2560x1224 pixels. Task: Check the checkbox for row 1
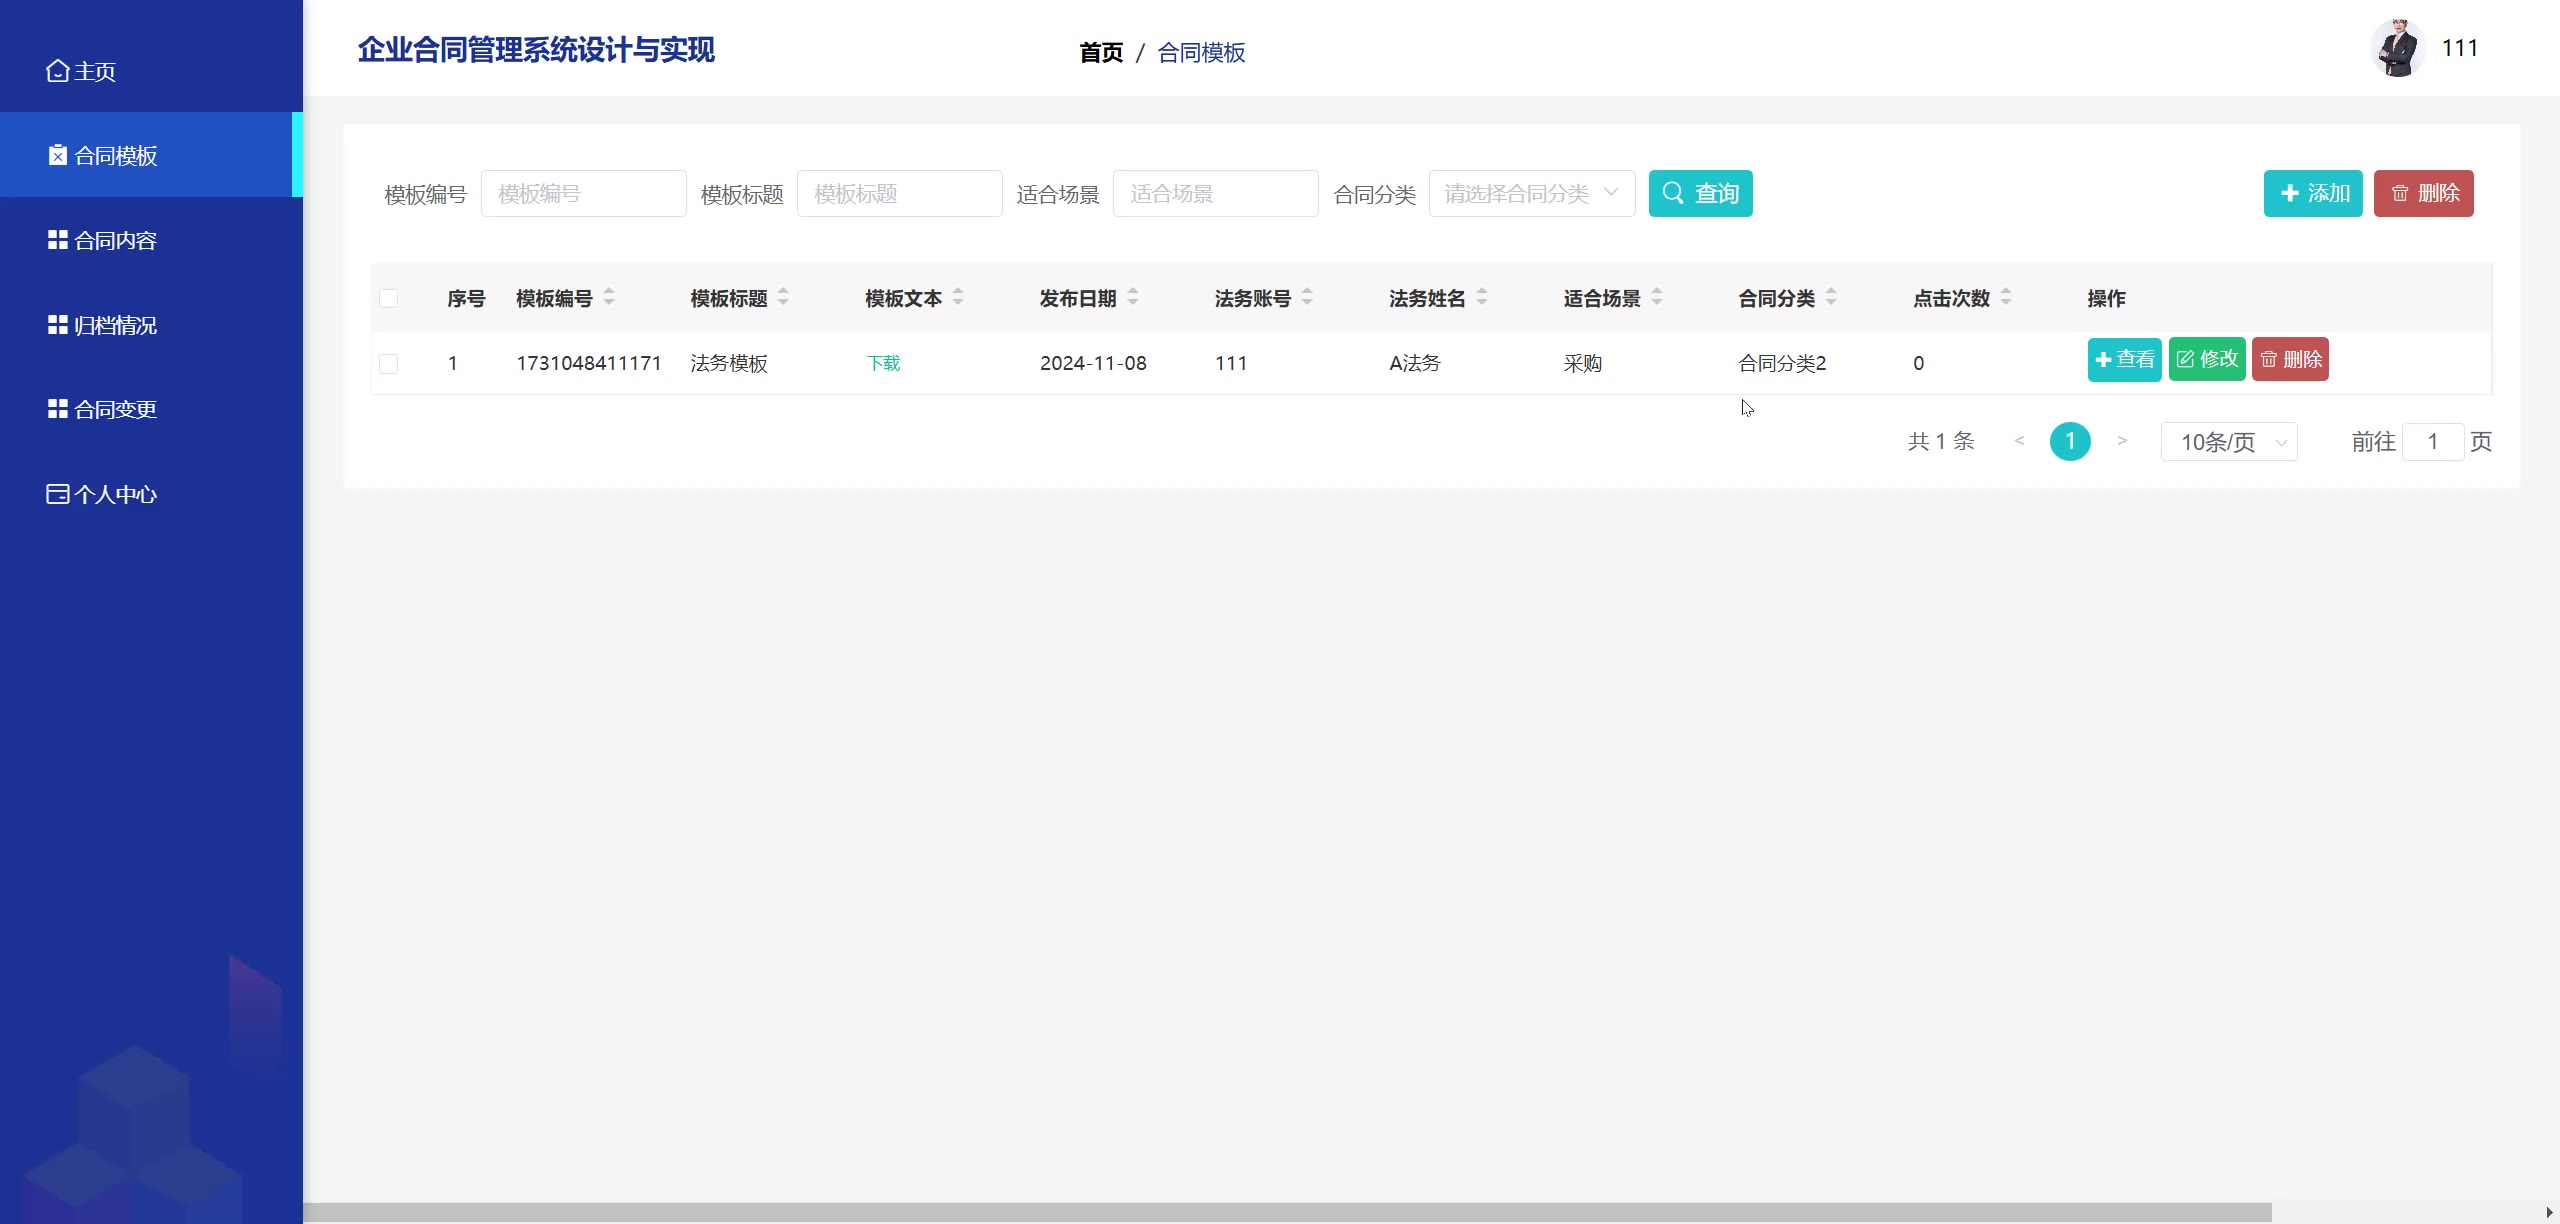pos(389,363)
